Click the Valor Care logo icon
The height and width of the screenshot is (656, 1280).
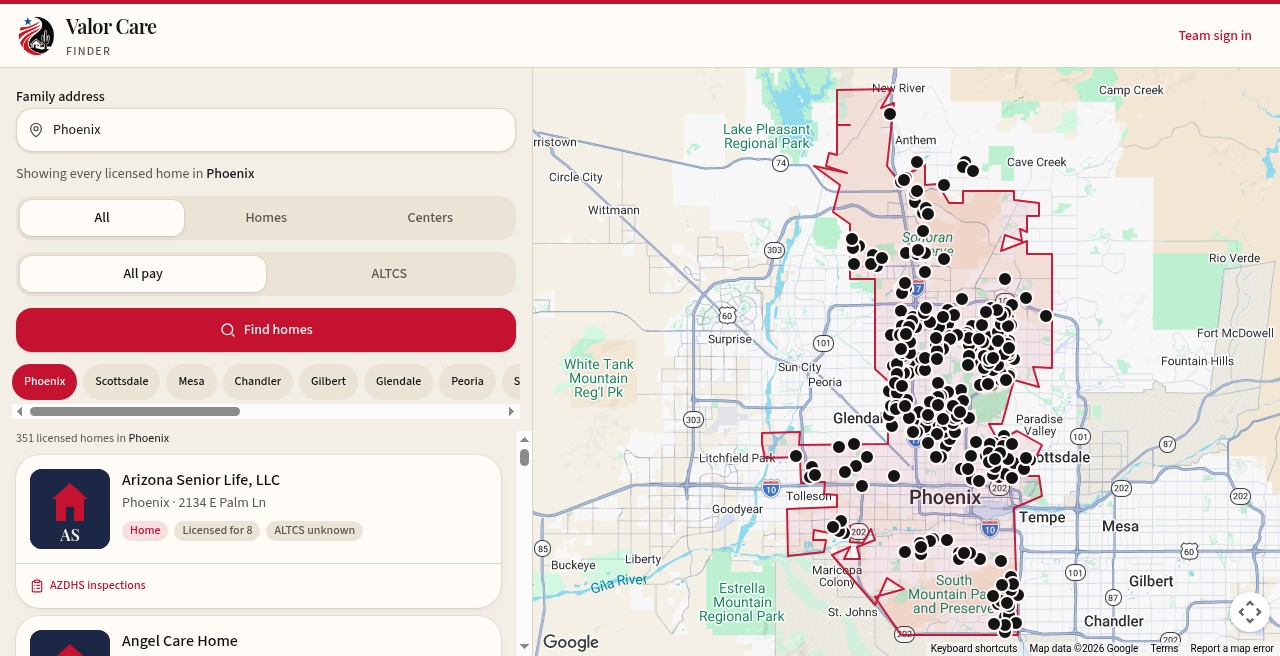click(x=36, y=35)
